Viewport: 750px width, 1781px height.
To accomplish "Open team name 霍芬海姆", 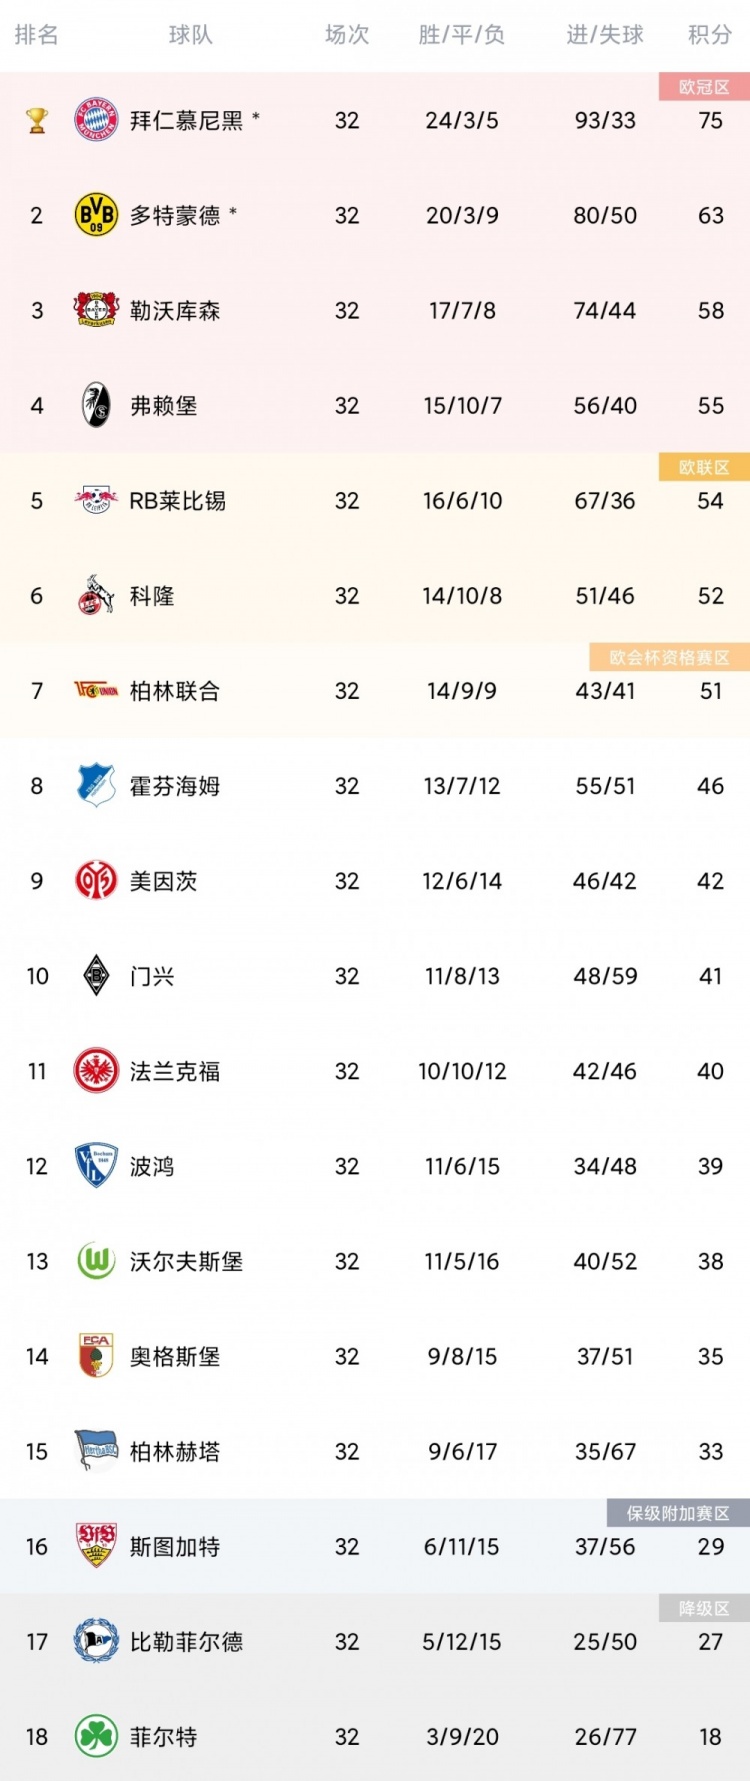I will point(175,786).
